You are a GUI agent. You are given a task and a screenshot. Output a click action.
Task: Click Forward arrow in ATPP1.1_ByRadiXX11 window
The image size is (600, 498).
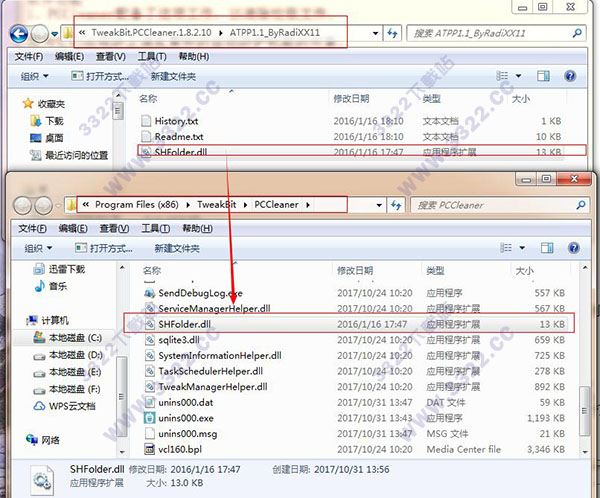coord(39,34)
